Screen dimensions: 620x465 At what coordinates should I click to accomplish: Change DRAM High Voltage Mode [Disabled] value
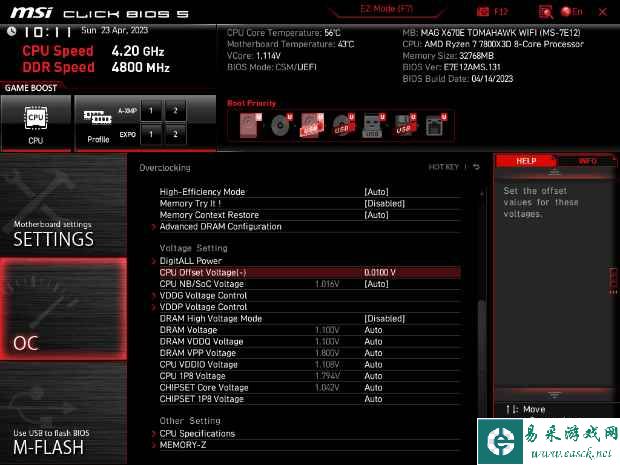(x=384, y=319)
